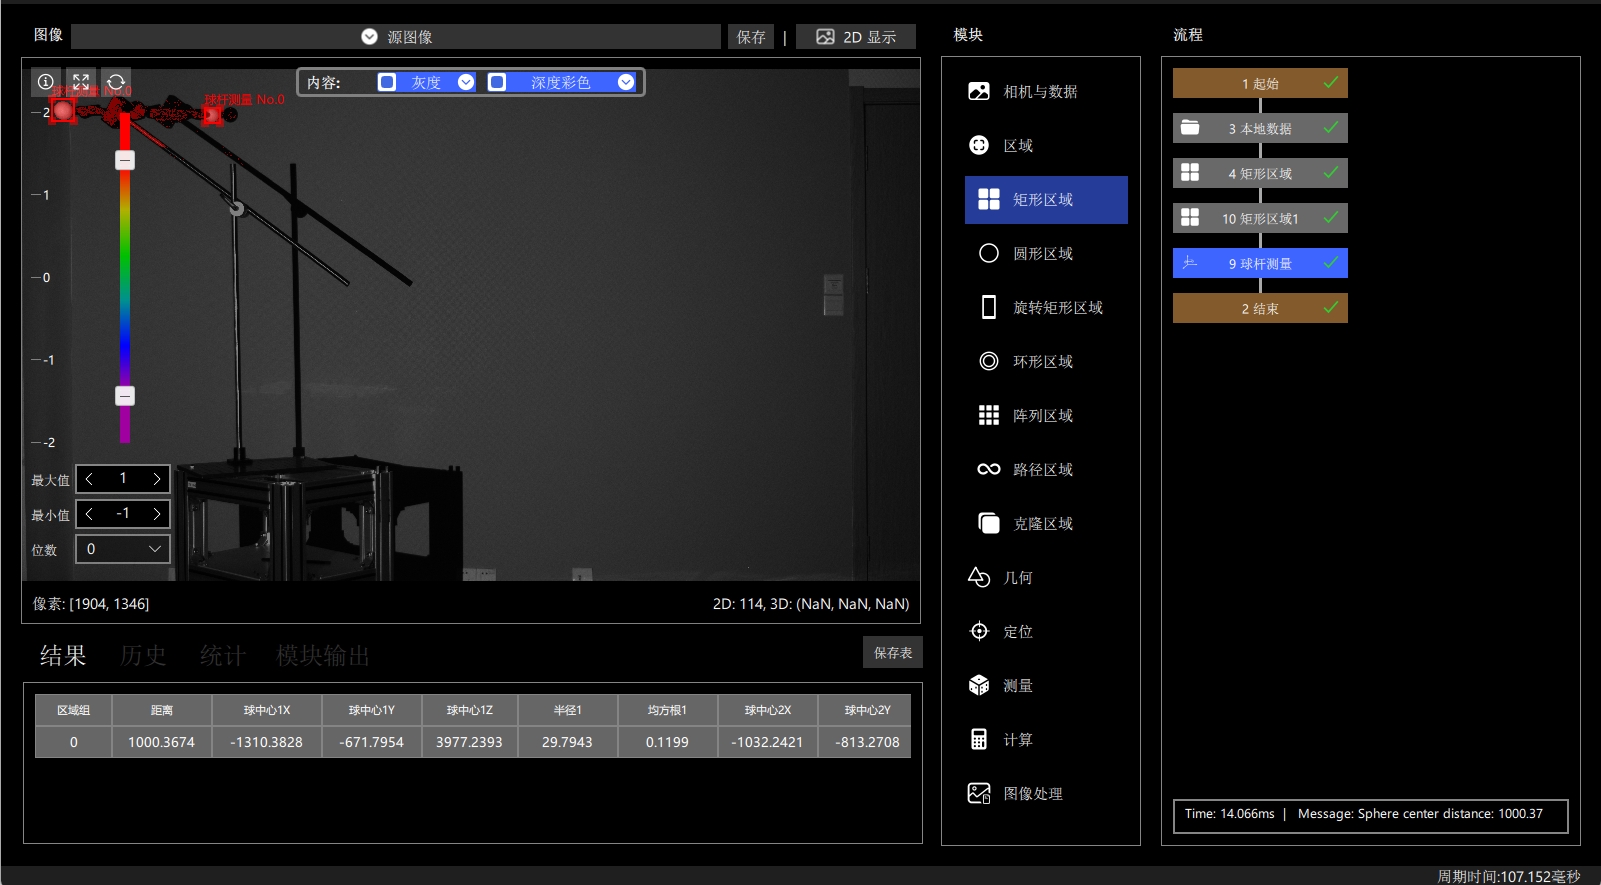
Task: Select the 2 结束 flow step
Action: [x=1260, y=308]
